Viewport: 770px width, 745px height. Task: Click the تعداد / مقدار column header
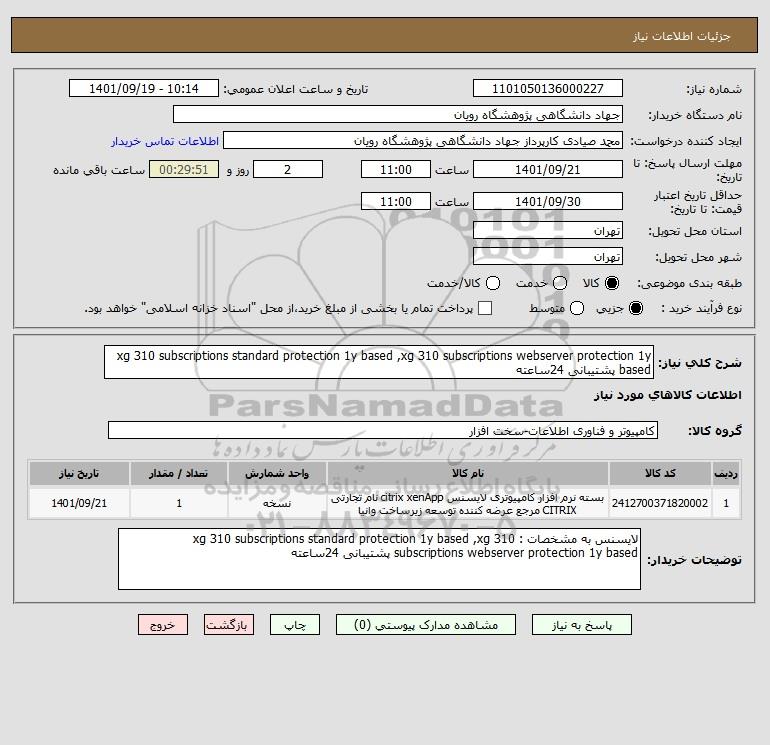pos(179,473)
